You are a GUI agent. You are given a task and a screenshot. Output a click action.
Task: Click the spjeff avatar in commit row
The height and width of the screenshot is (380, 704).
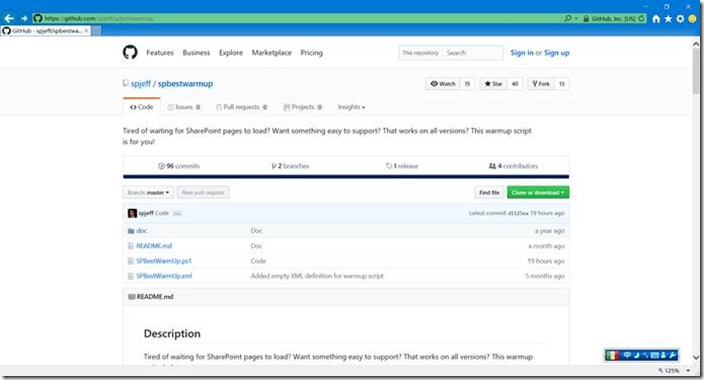click(132, 213)
